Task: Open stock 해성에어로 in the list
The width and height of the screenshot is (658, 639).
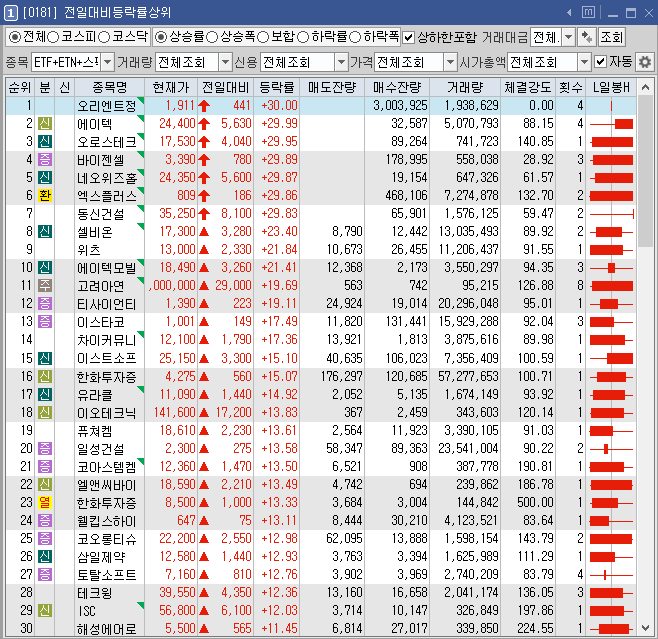Action: [107, 629]
